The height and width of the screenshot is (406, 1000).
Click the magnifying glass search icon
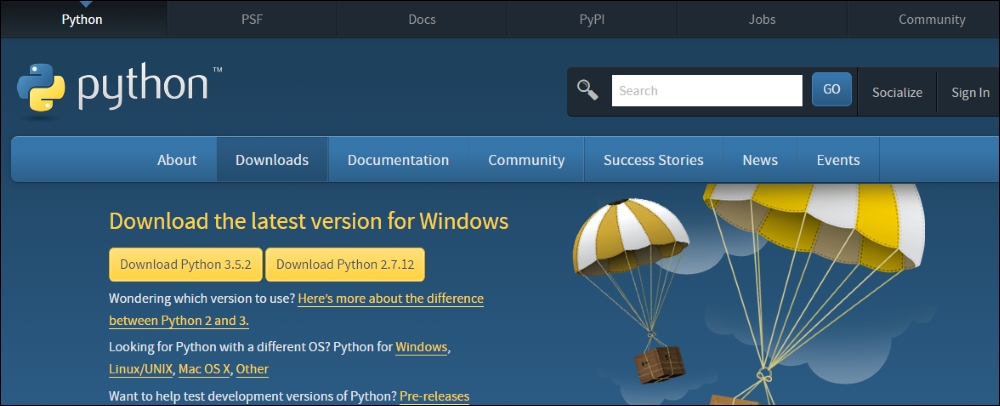(587, 91)
